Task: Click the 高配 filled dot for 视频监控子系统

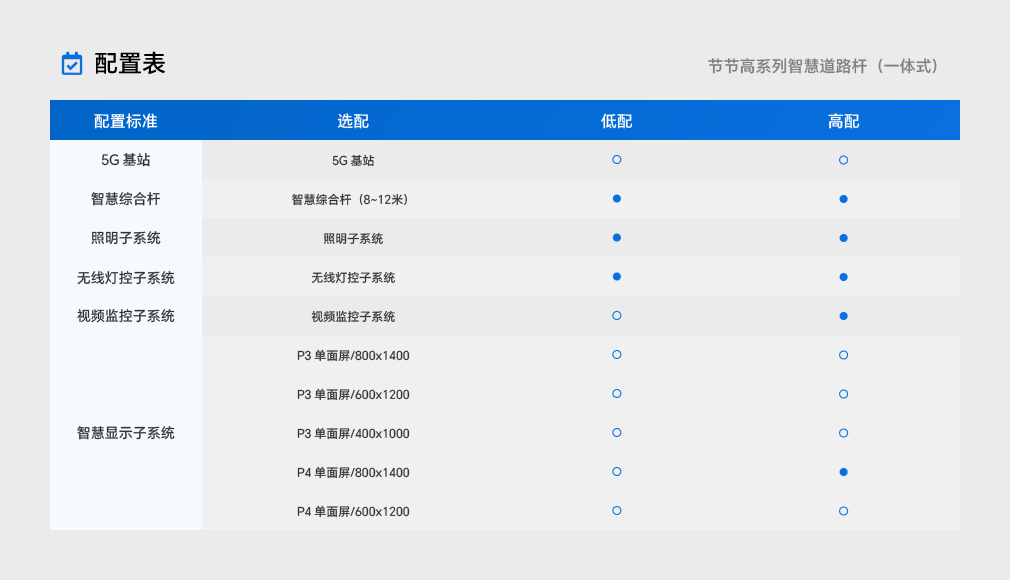Action: [844, 316]
